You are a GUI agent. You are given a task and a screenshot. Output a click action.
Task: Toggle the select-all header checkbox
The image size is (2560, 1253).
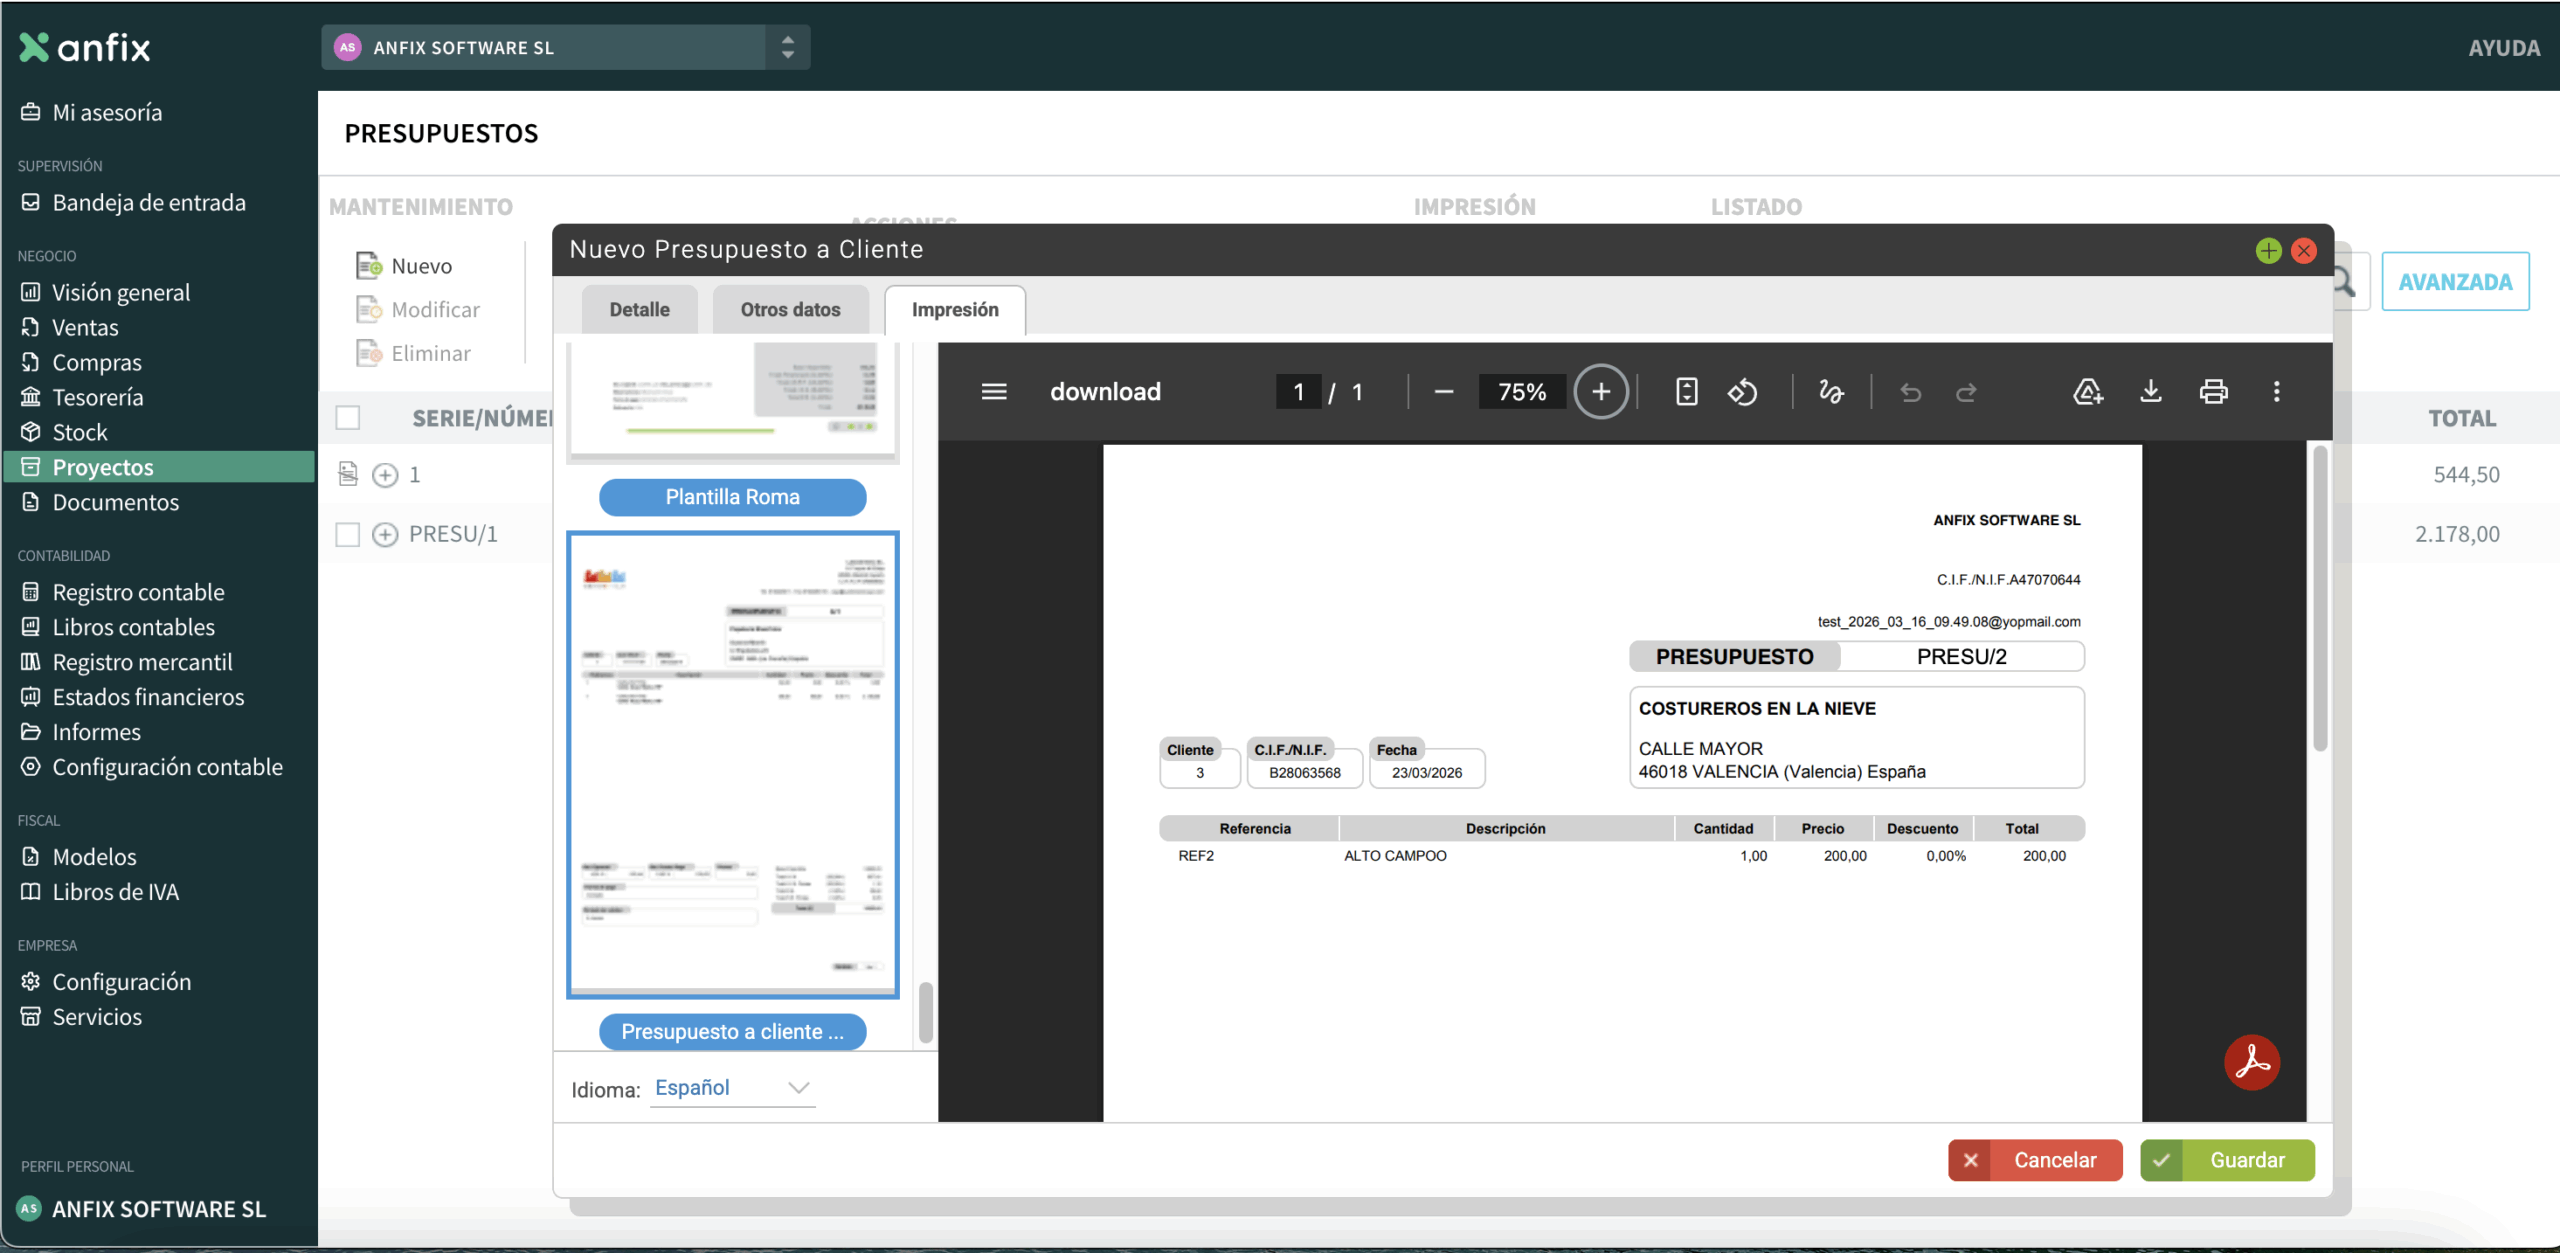tap(348, 418)
